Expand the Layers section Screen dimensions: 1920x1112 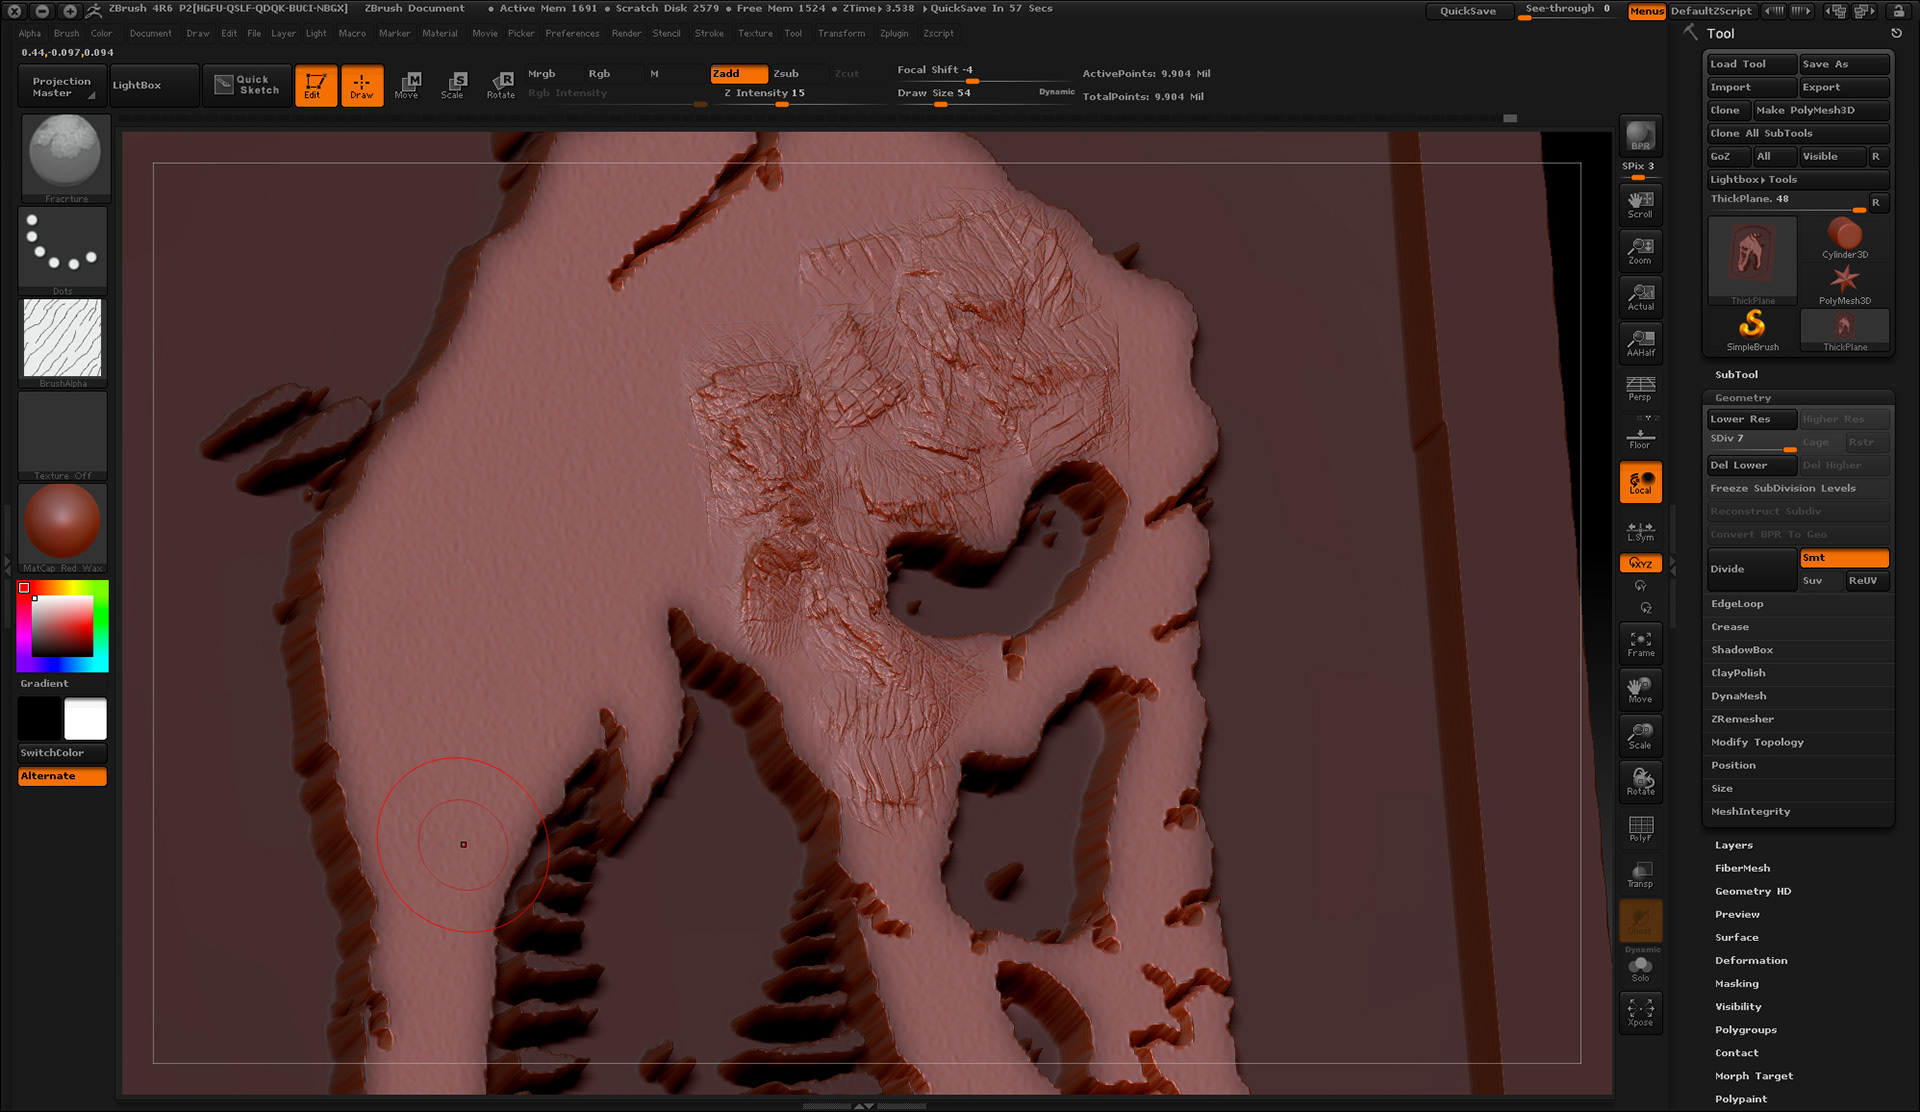1733,846
